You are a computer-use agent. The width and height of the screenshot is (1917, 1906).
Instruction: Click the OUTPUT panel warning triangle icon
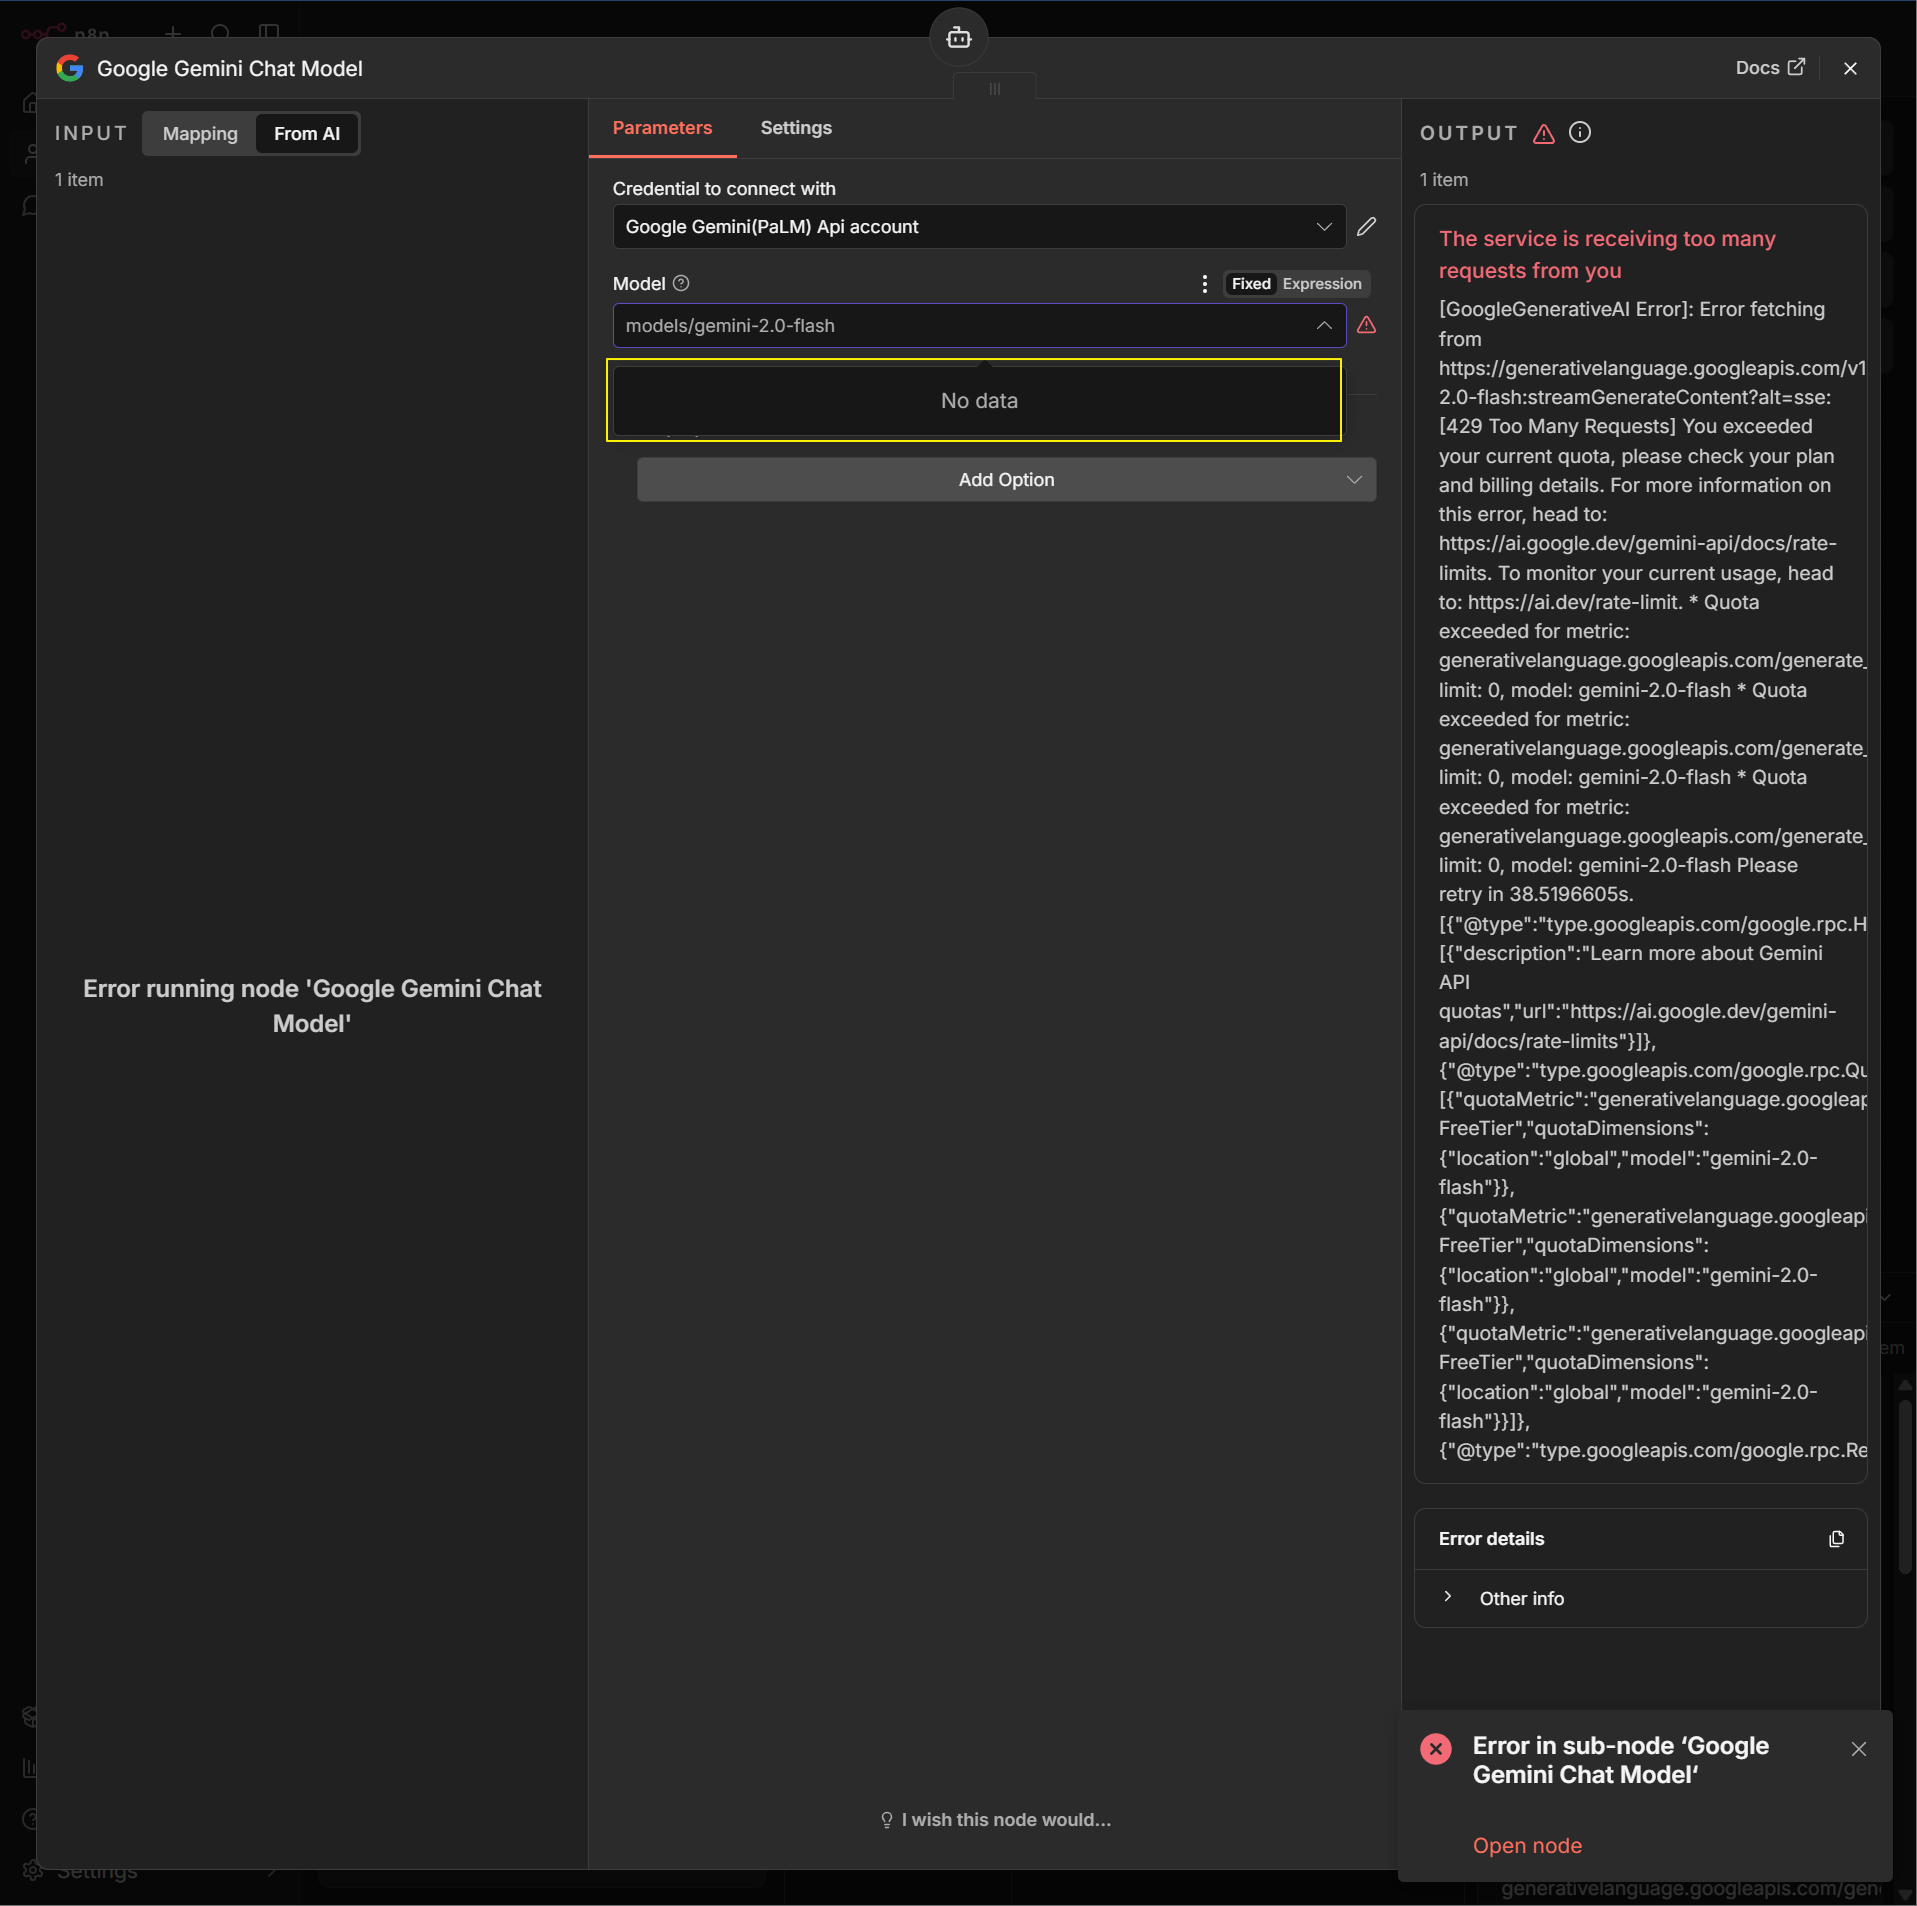point(1543,133)
